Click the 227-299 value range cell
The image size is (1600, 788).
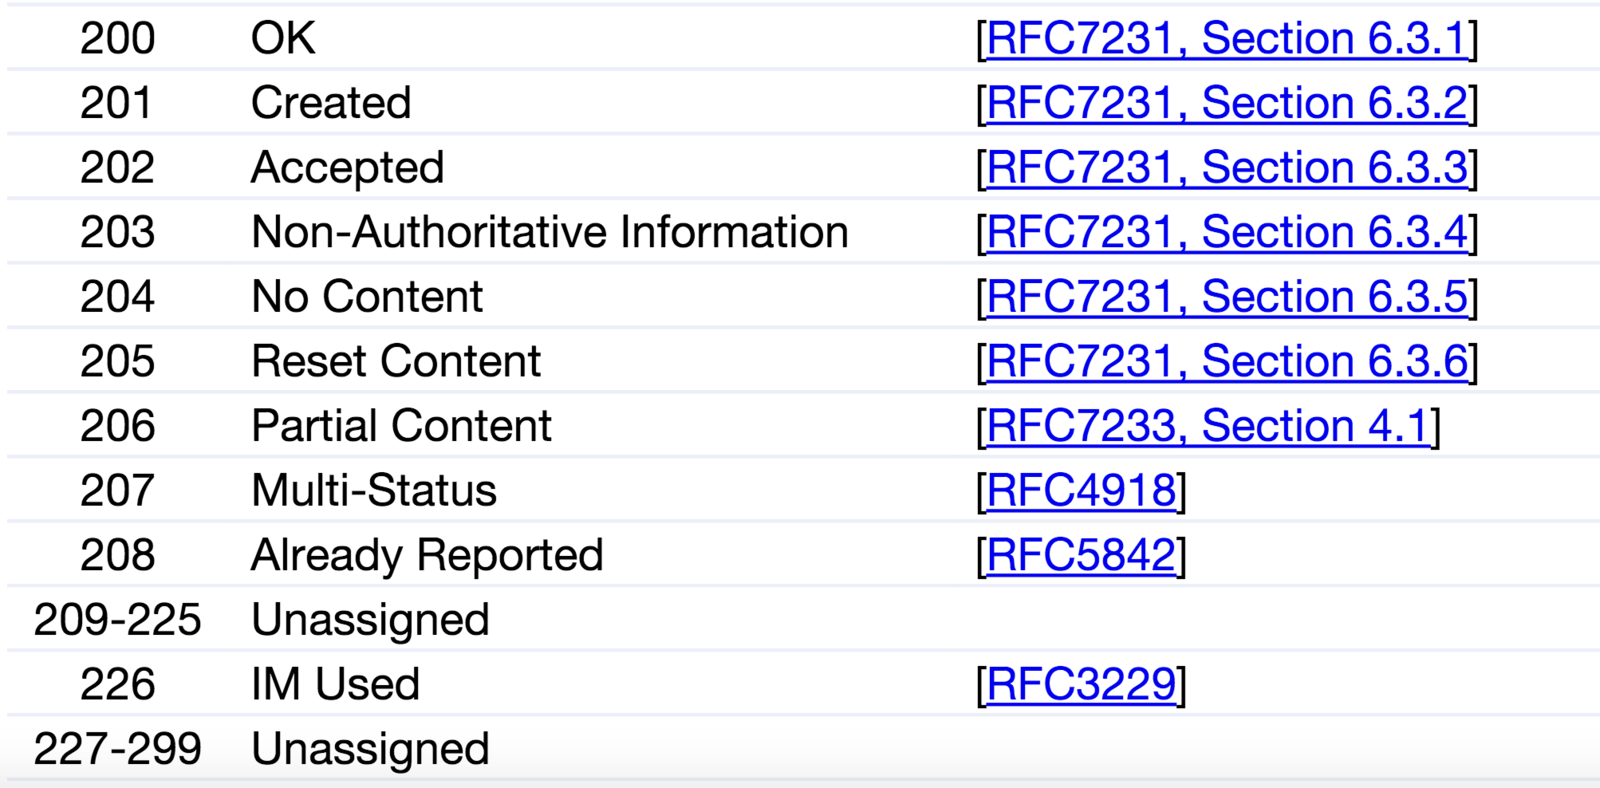click(118, 749)
